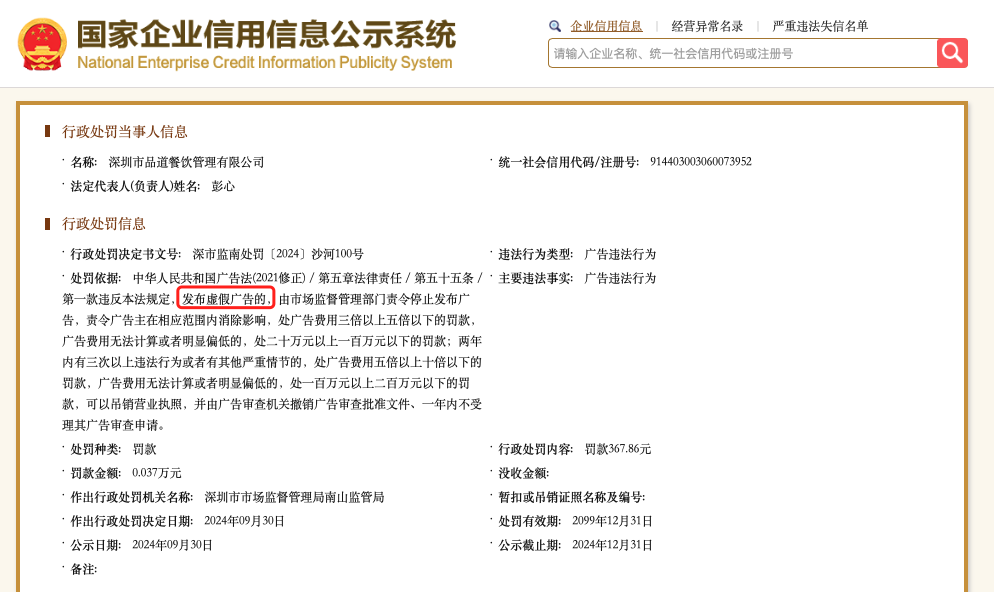Image resolution: width=994 pixels, height=592 pixels.
Task: Click the penalty type value 罚款
Action: pyautogui.click(x=145, y=449)
